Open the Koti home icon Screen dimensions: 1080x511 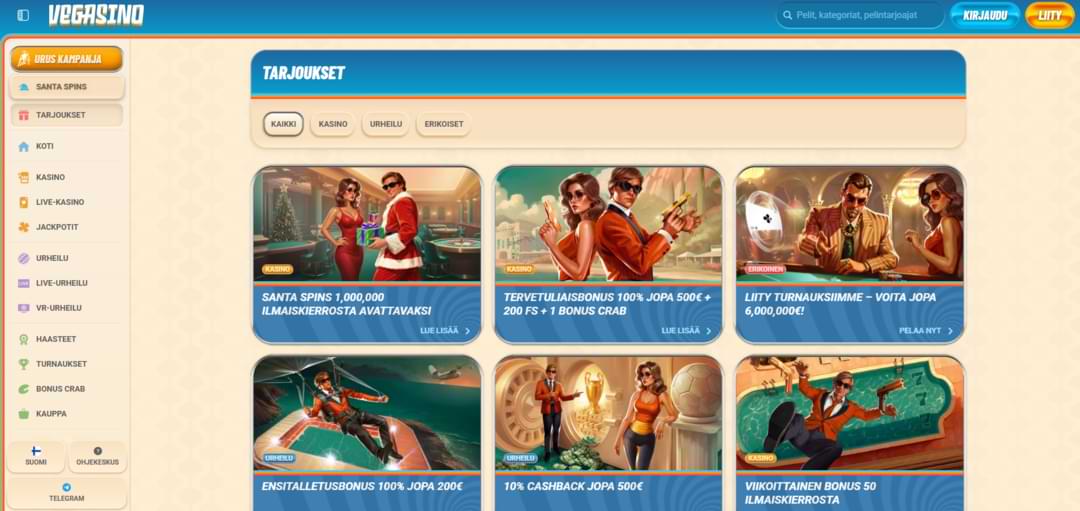coord(24,146)
